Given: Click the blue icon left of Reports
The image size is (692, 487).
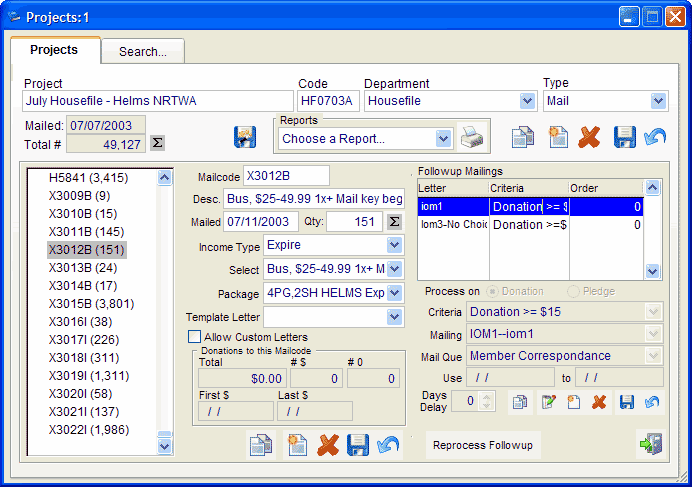Looking at the screenshot, I should point(245,137).
